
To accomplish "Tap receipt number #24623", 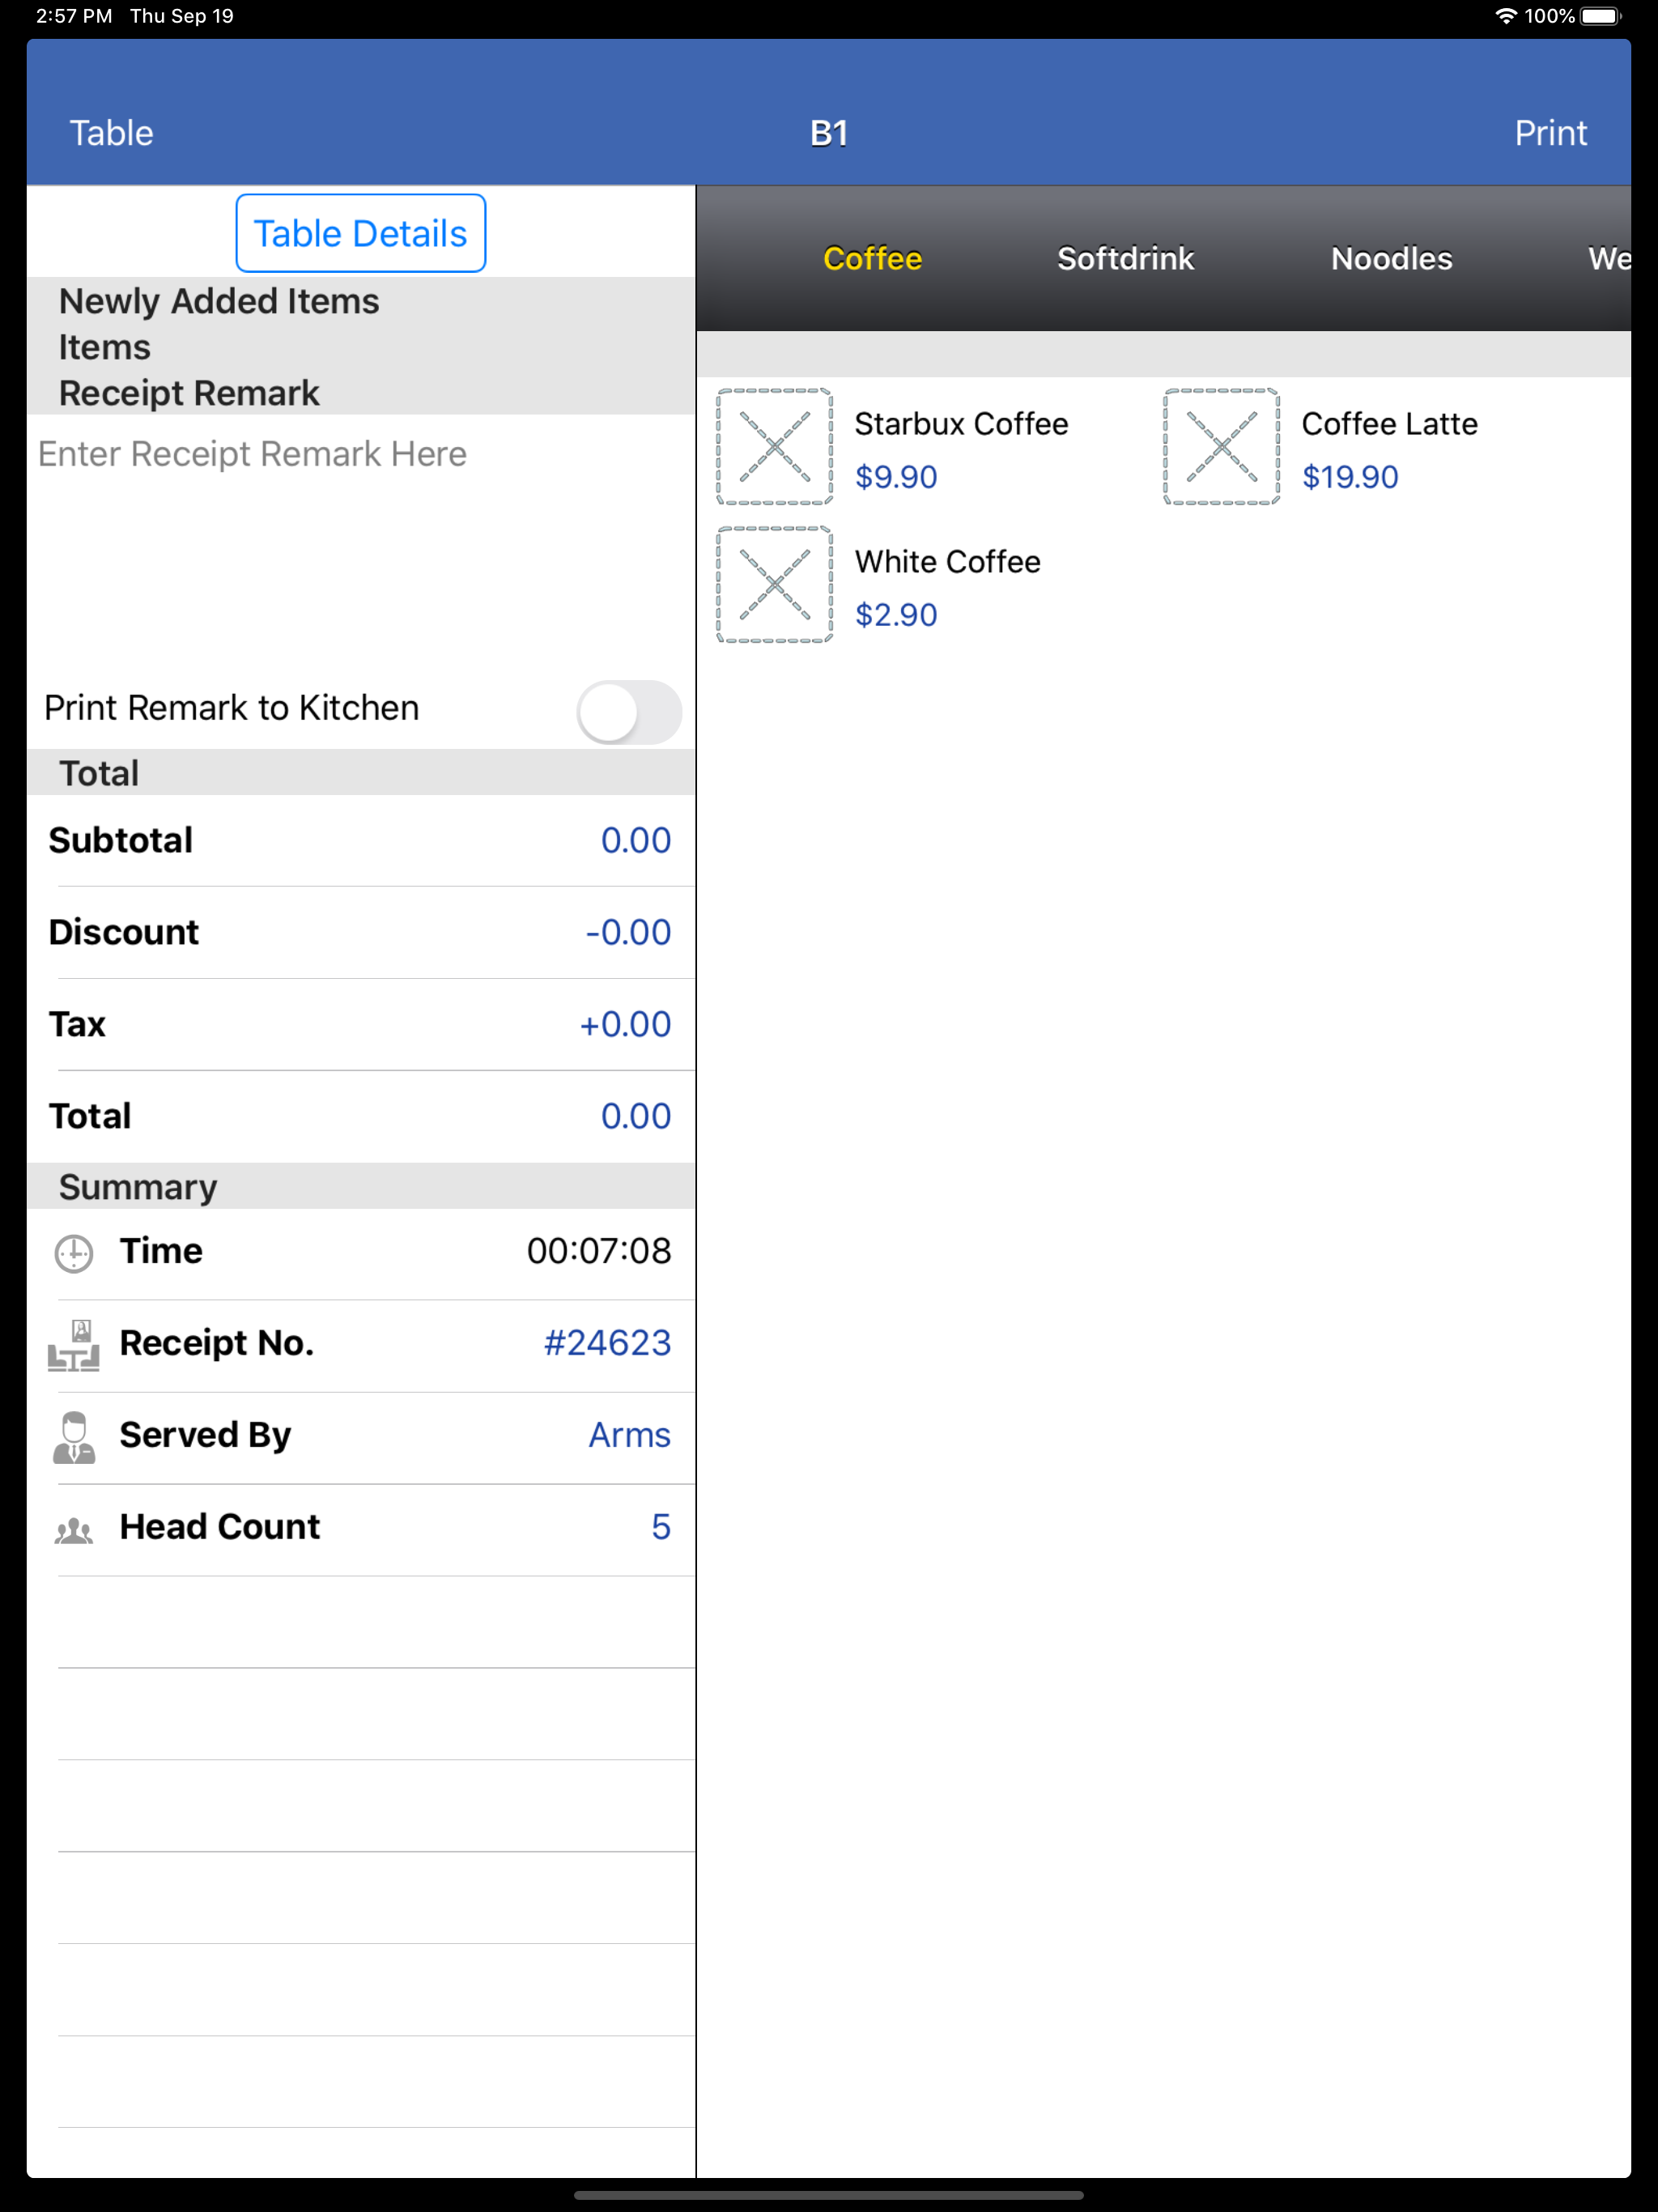I will 607,1343.
